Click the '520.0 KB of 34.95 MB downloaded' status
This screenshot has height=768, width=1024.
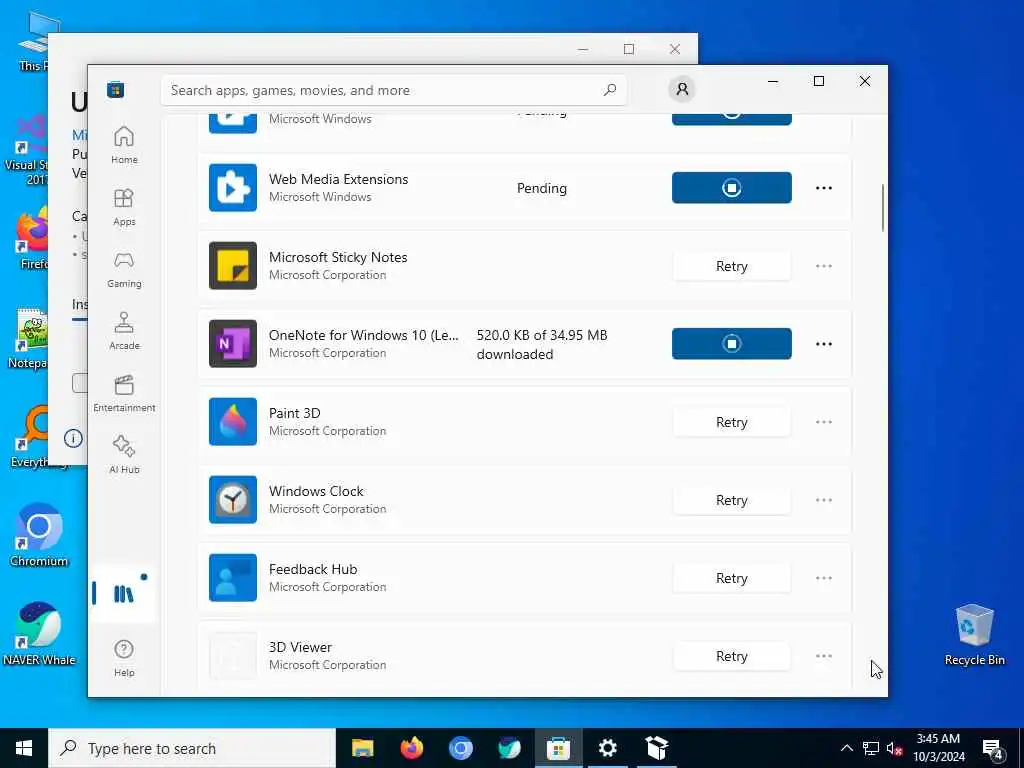pos(542,344)
